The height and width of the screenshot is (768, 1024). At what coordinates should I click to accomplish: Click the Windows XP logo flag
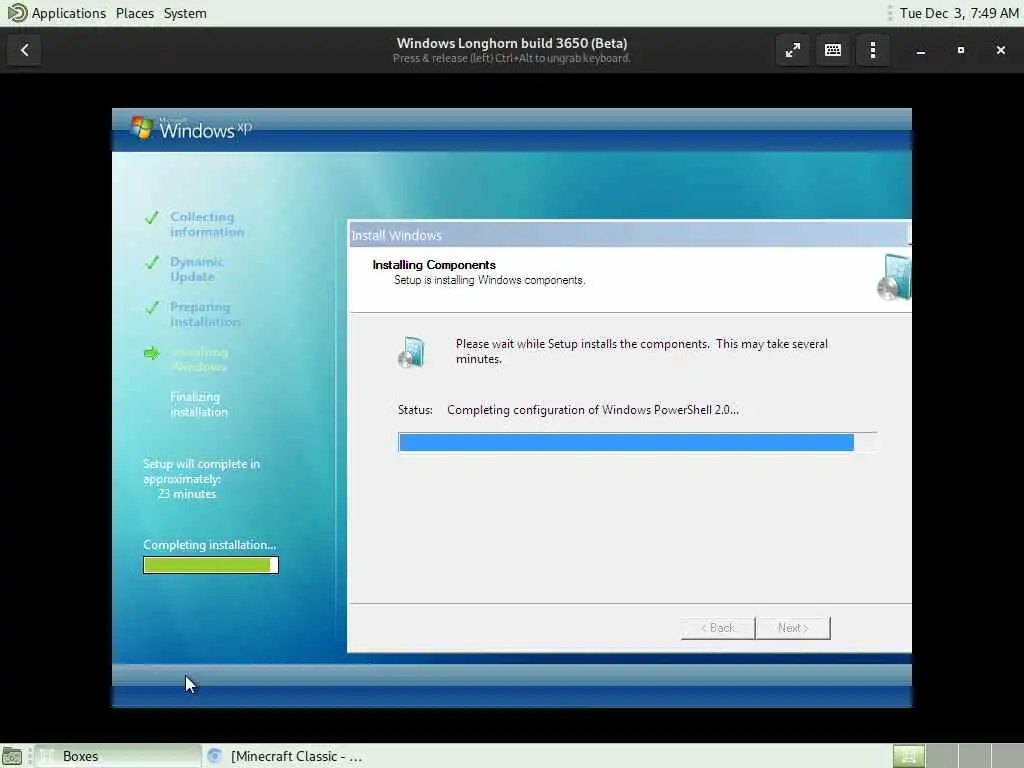pos(142,127)
